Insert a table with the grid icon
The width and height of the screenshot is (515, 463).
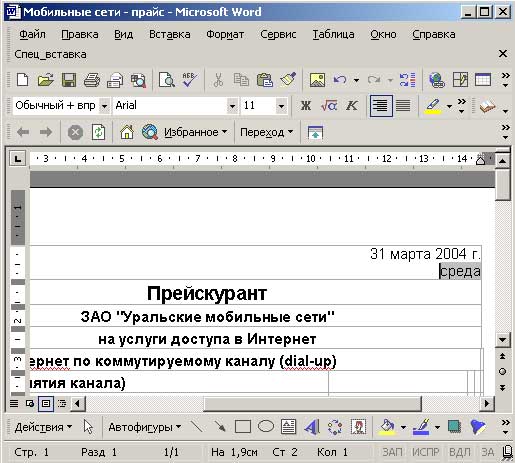tap(483, 80)
